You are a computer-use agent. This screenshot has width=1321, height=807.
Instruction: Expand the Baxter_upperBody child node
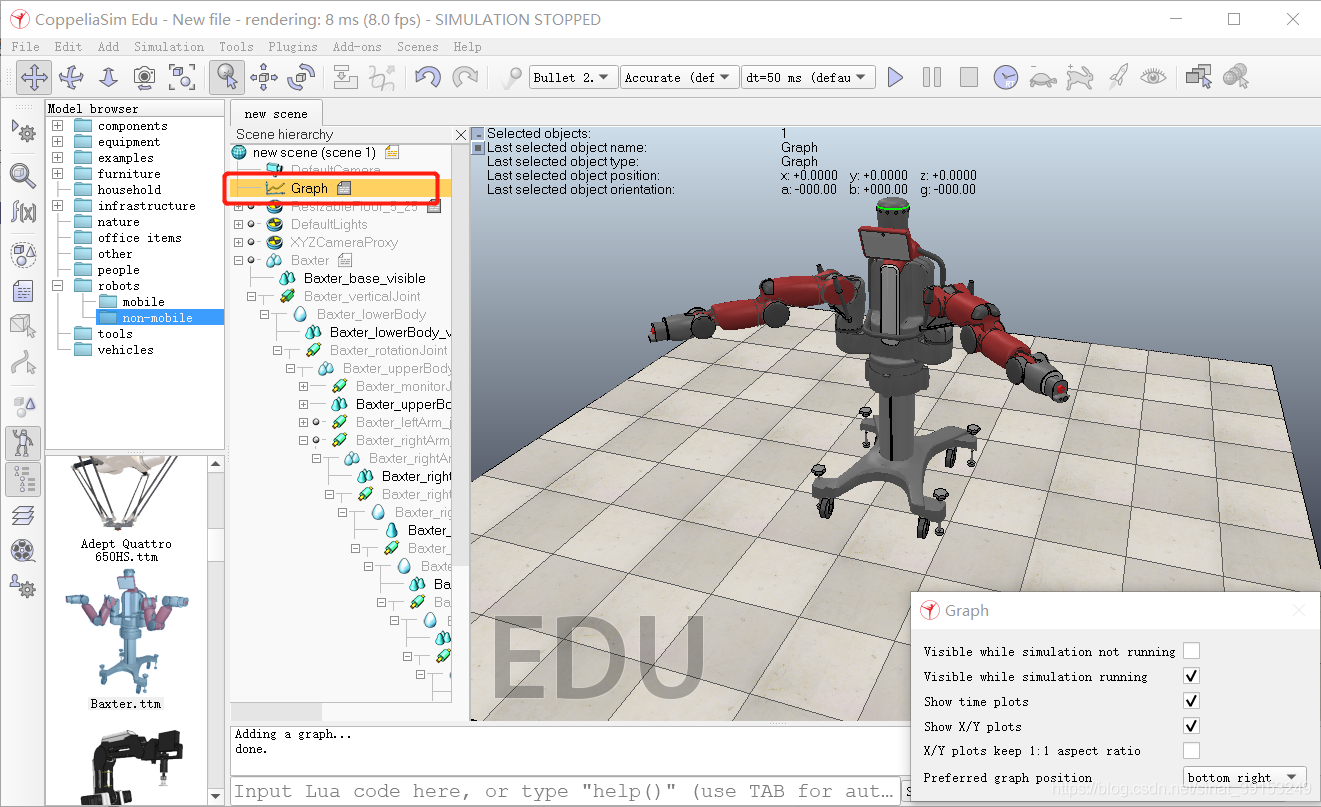point(304,404)
